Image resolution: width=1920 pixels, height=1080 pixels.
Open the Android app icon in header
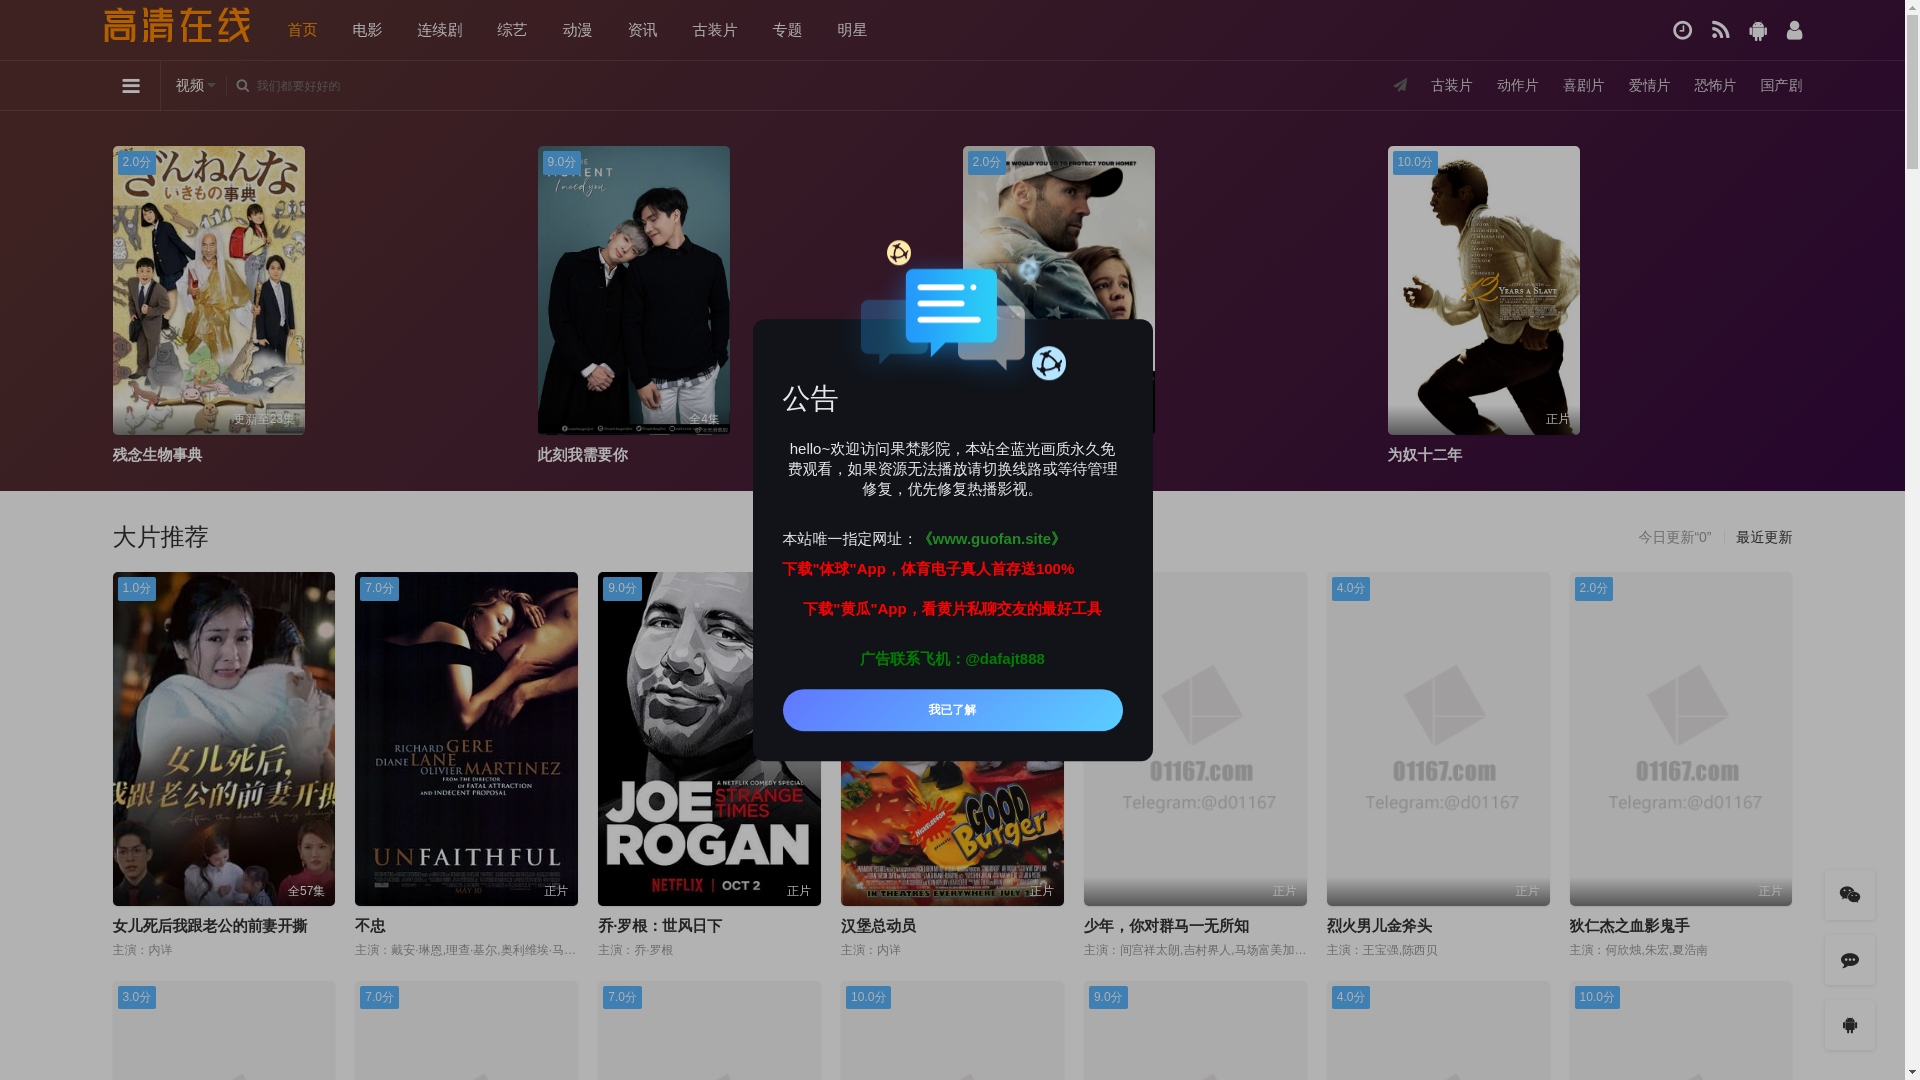tap(1758, 30)
